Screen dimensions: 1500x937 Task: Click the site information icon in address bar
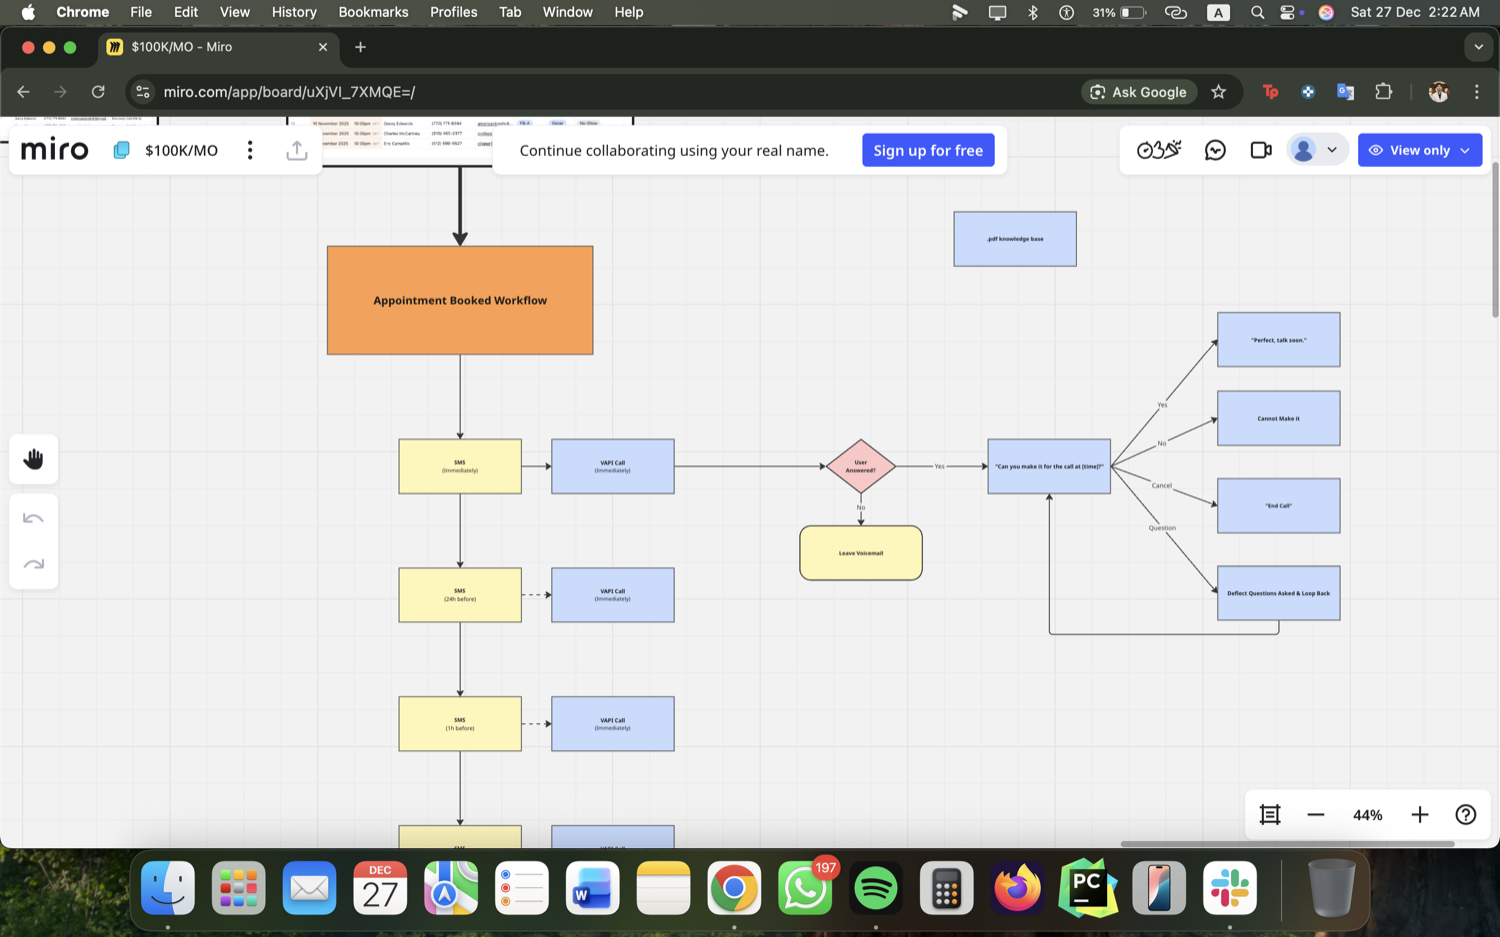coord(143,92)
